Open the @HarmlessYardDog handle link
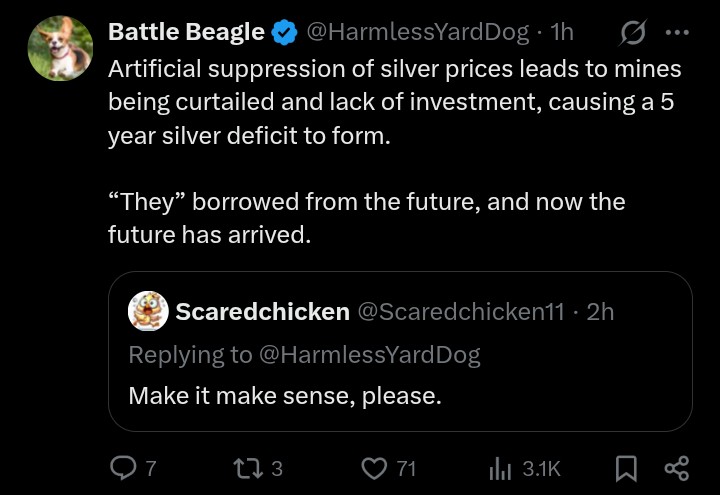Screen dimensions: 720x495 pyautogui.click(x=417, y=32)
